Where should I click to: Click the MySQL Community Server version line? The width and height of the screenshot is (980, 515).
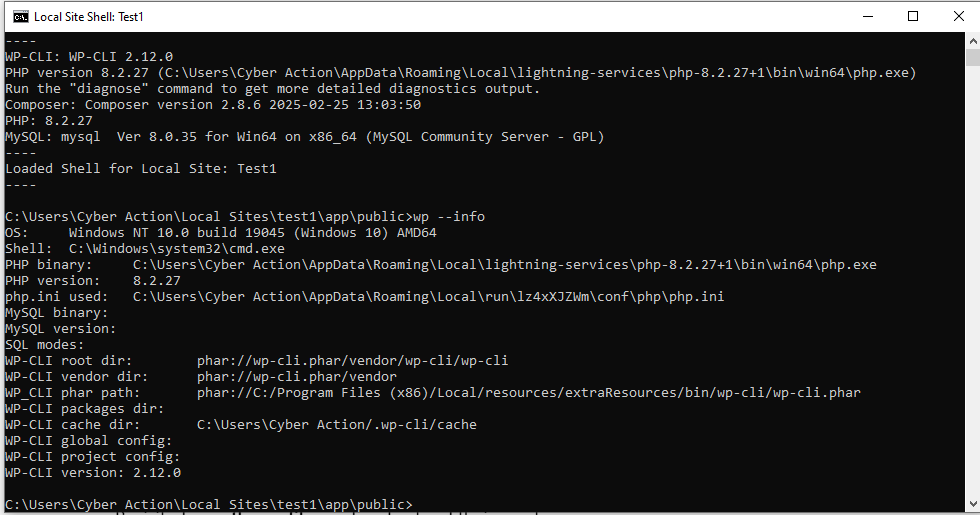[x=305, y=136]
